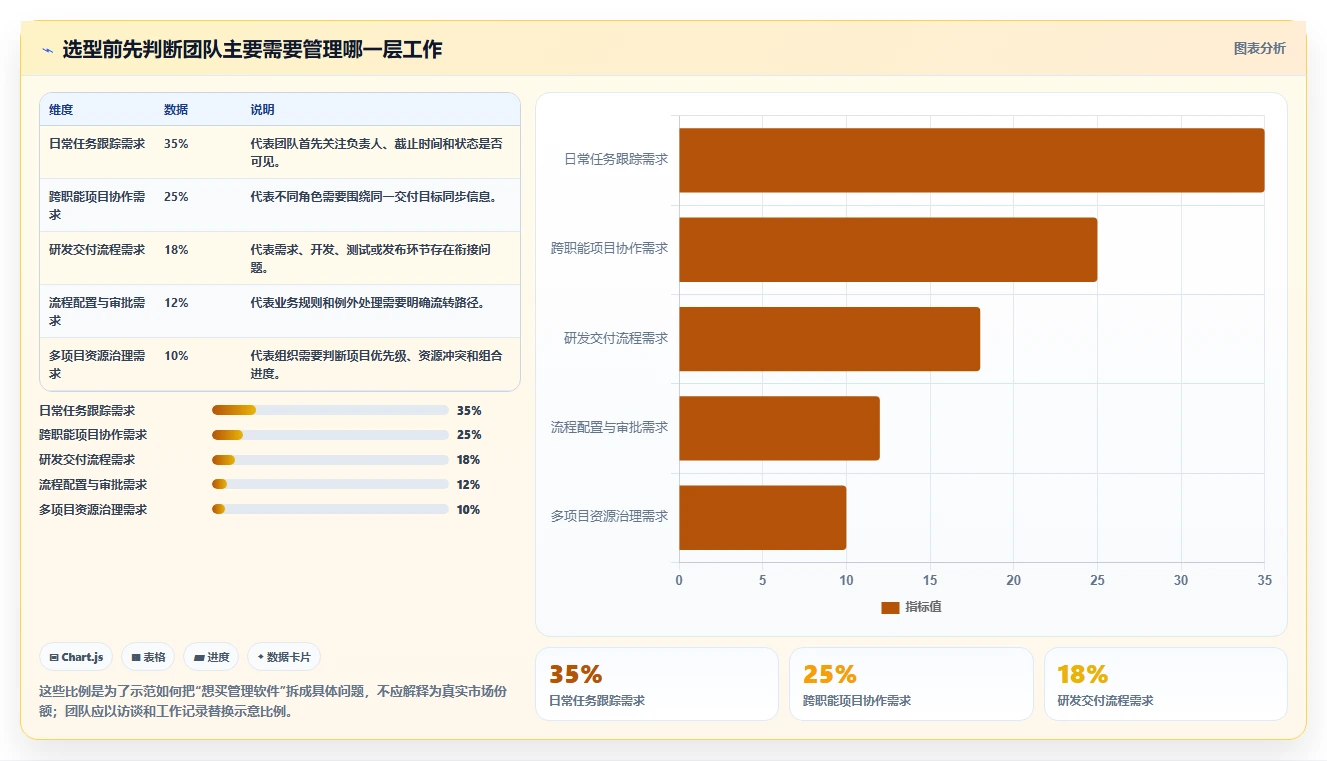The image size is (1327, 761).
Task: Select the 数据卡片 tag chip
Action: (x=284, y=657)
